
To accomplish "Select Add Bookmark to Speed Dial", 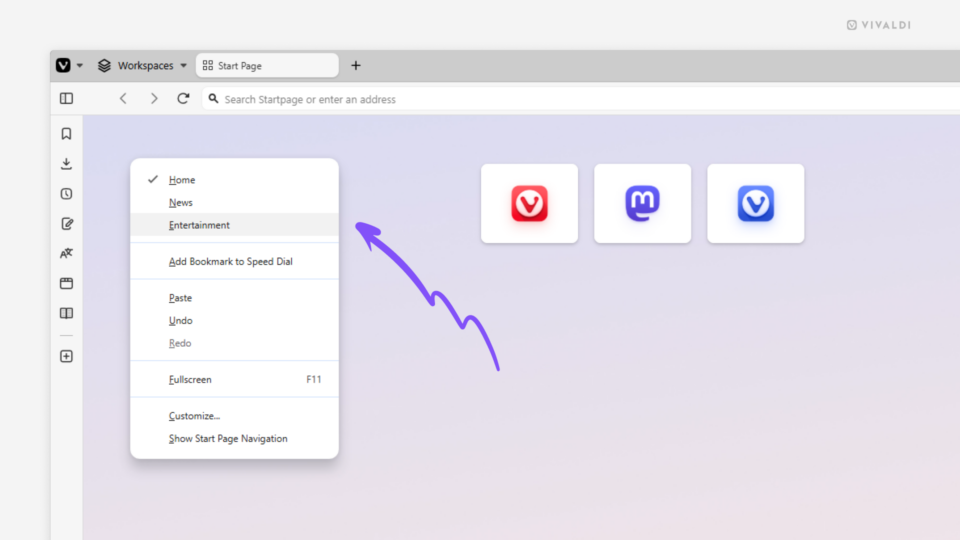I will pos(234,261).
